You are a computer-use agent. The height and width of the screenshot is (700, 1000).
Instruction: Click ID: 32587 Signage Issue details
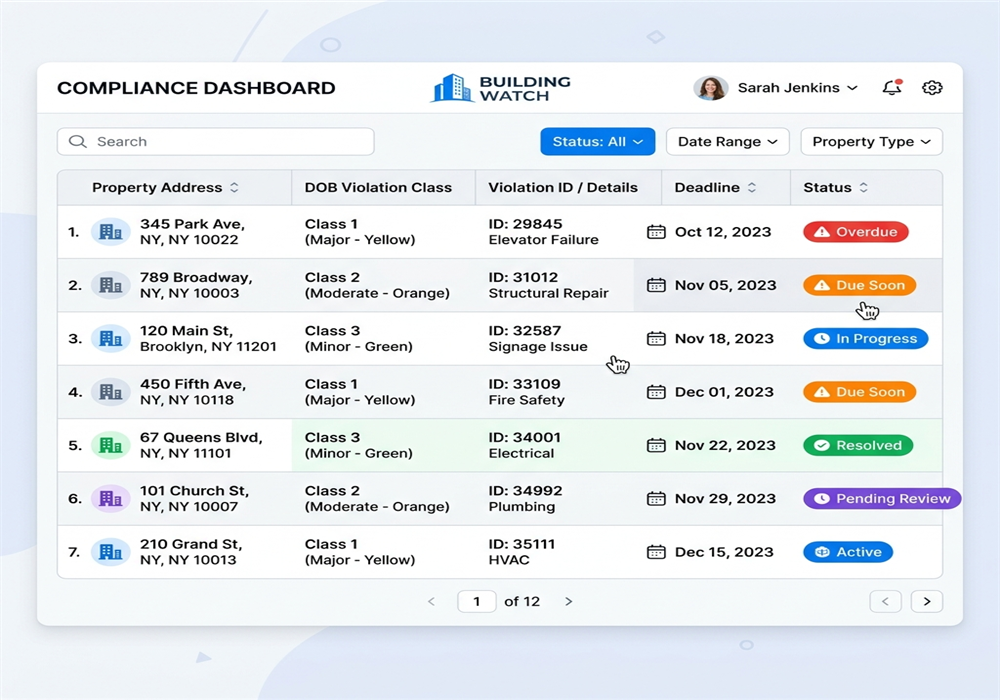pyautogui.click(x=538, y=339)
